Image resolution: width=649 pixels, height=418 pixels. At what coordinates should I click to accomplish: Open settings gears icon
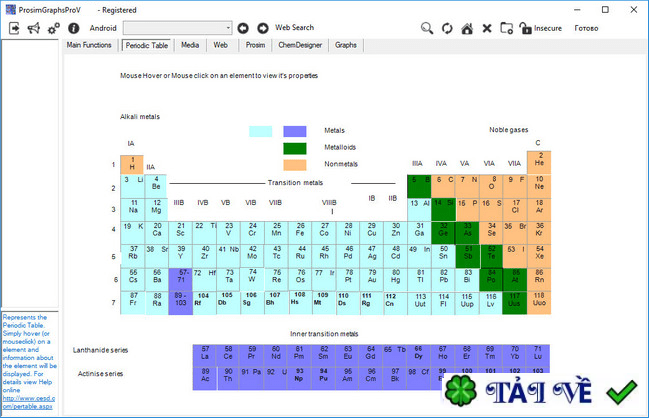[54, 28]
